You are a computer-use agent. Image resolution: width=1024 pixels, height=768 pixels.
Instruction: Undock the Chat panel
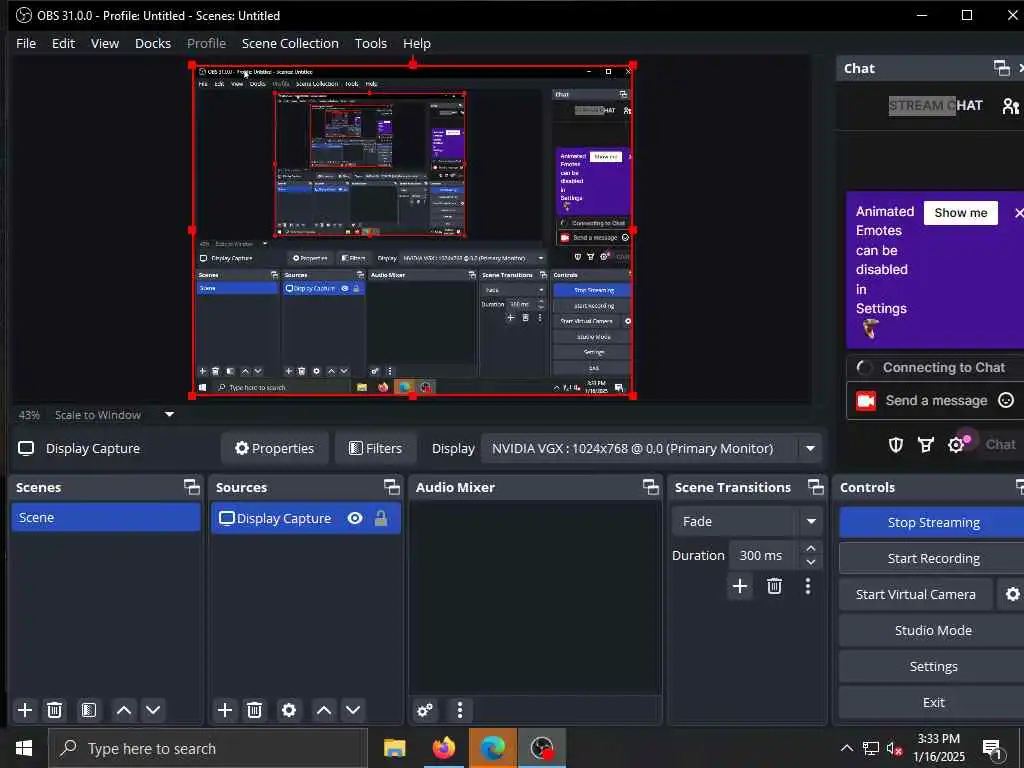(1001, 68)
